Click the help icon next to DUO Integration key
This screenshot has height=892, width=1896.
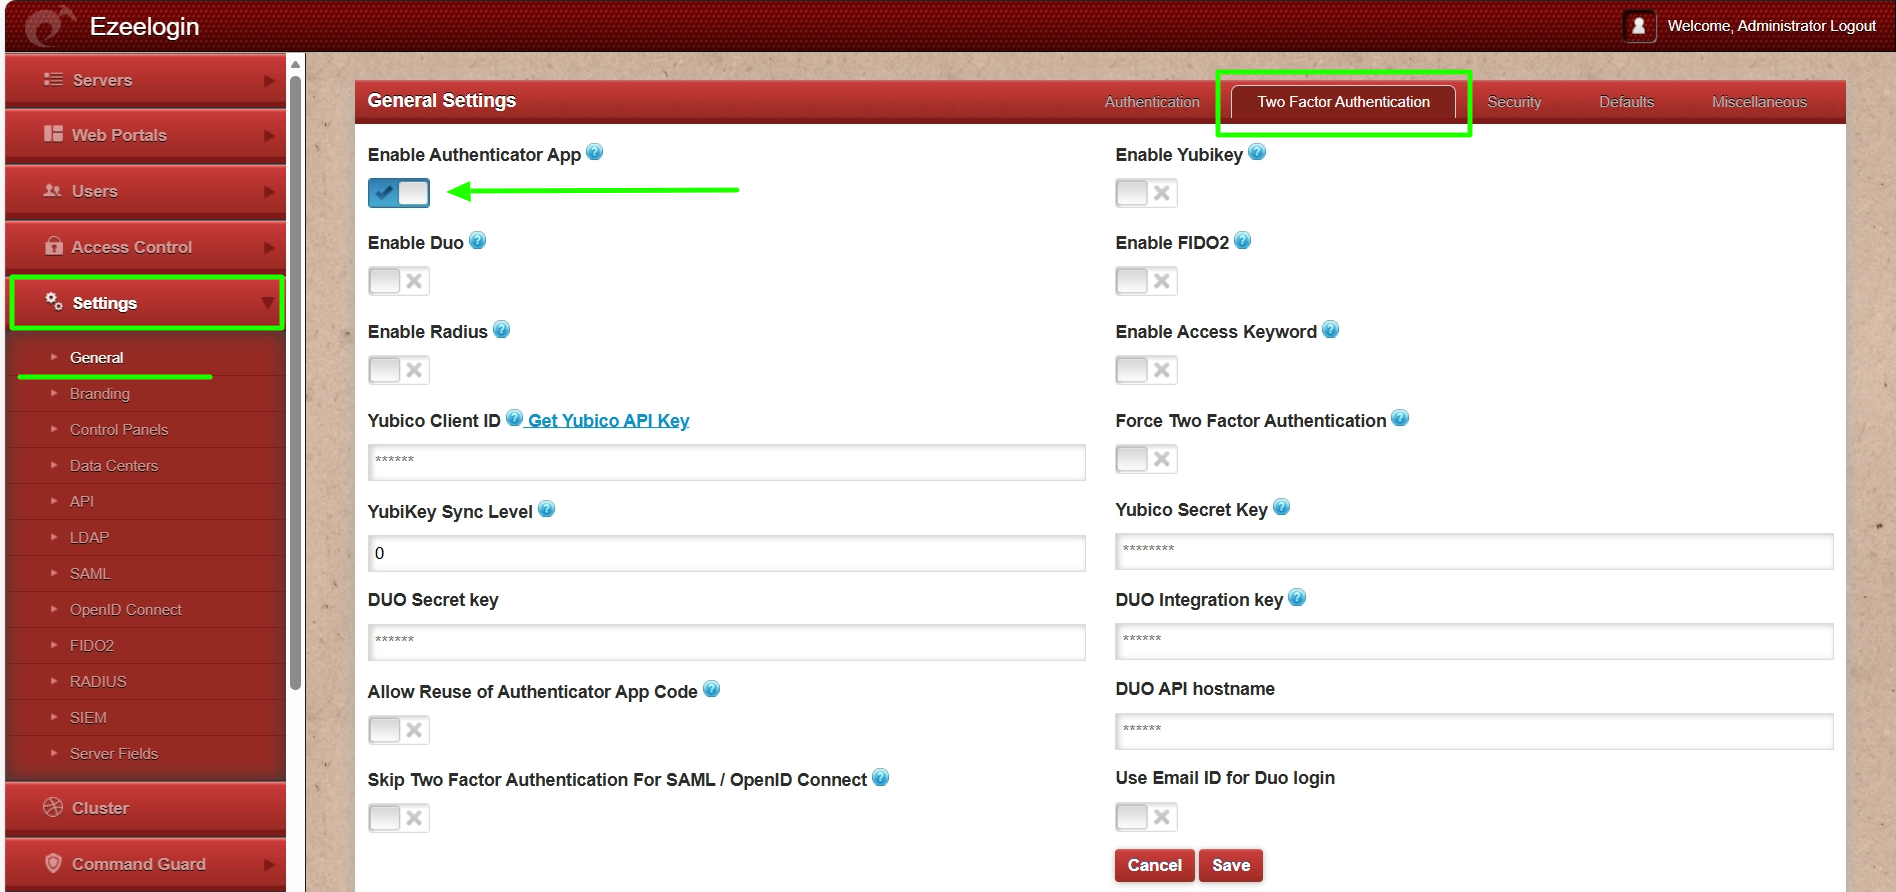(1297, 598)
